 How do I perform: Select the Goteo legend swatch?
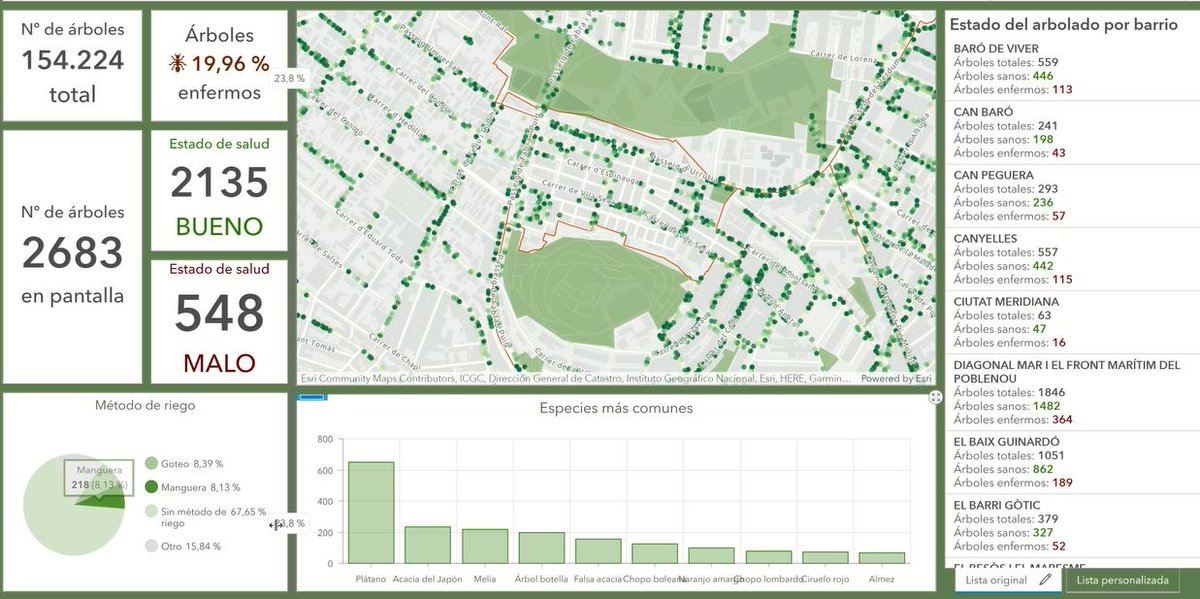tap(151, 463)
